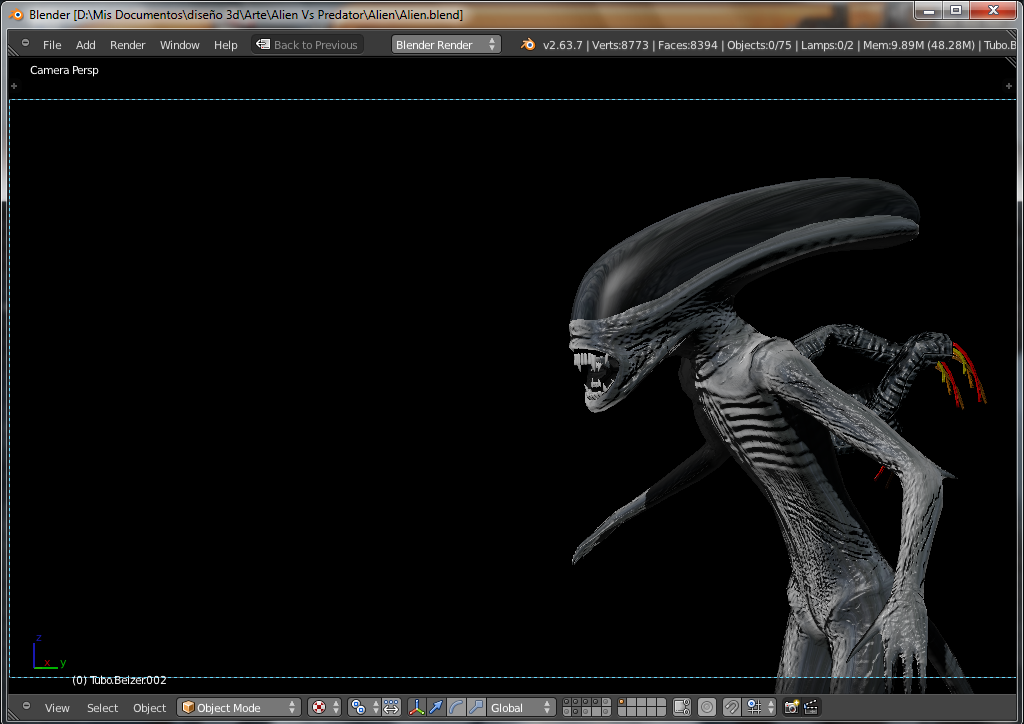Select the rotate manipulator arc icon

pos(456,708)
